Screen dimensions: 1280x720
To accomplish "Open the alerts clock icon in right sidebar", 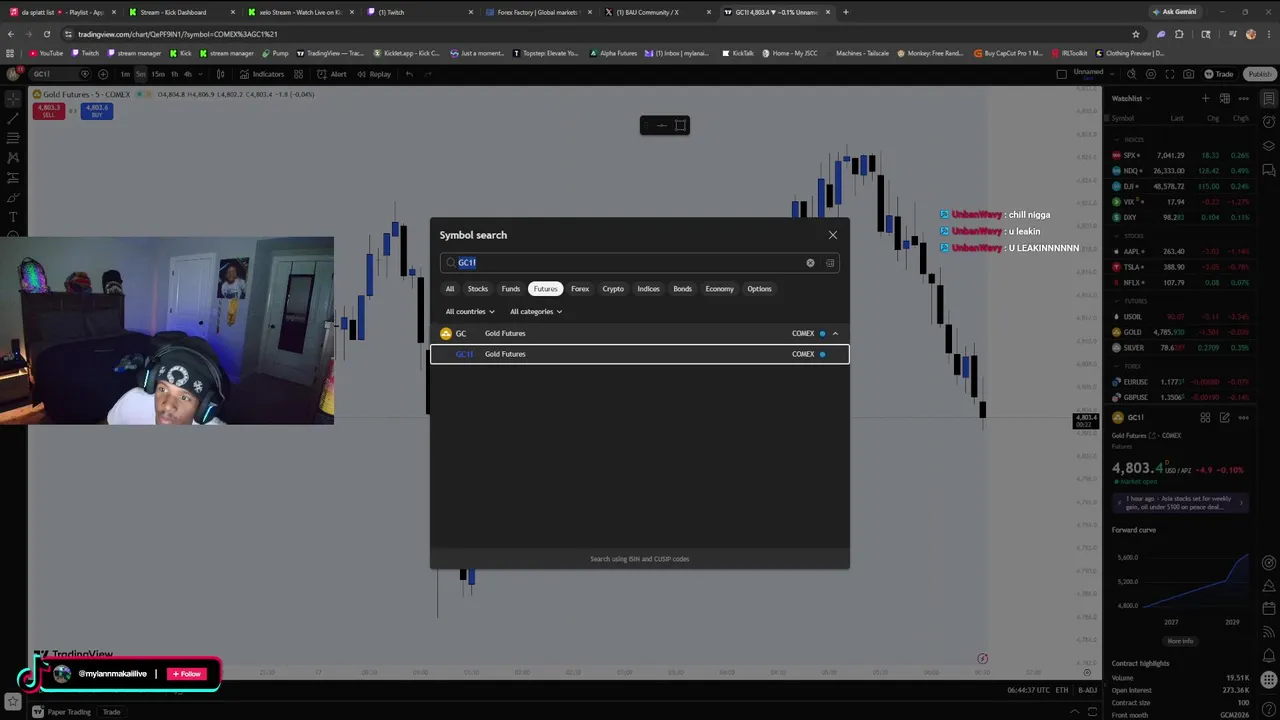I will pos(1268,121).
